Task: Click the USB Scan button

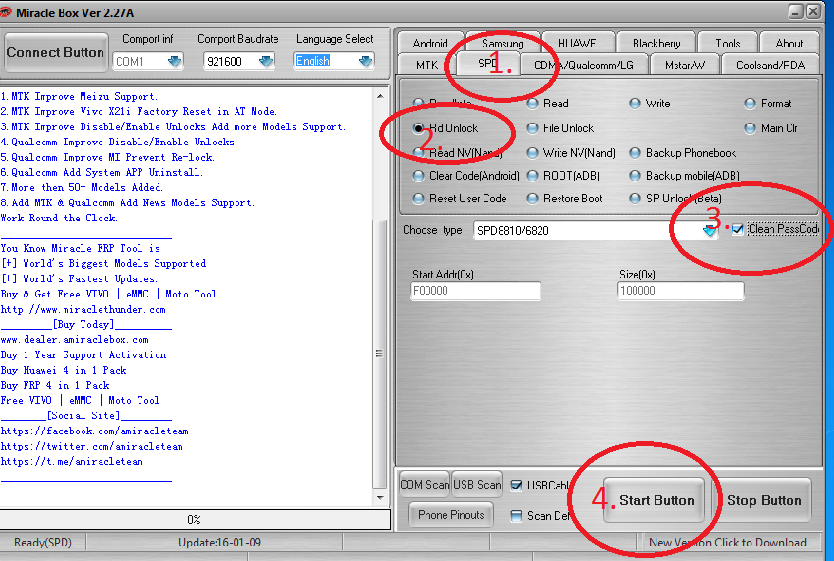Action: pos(477,484)
